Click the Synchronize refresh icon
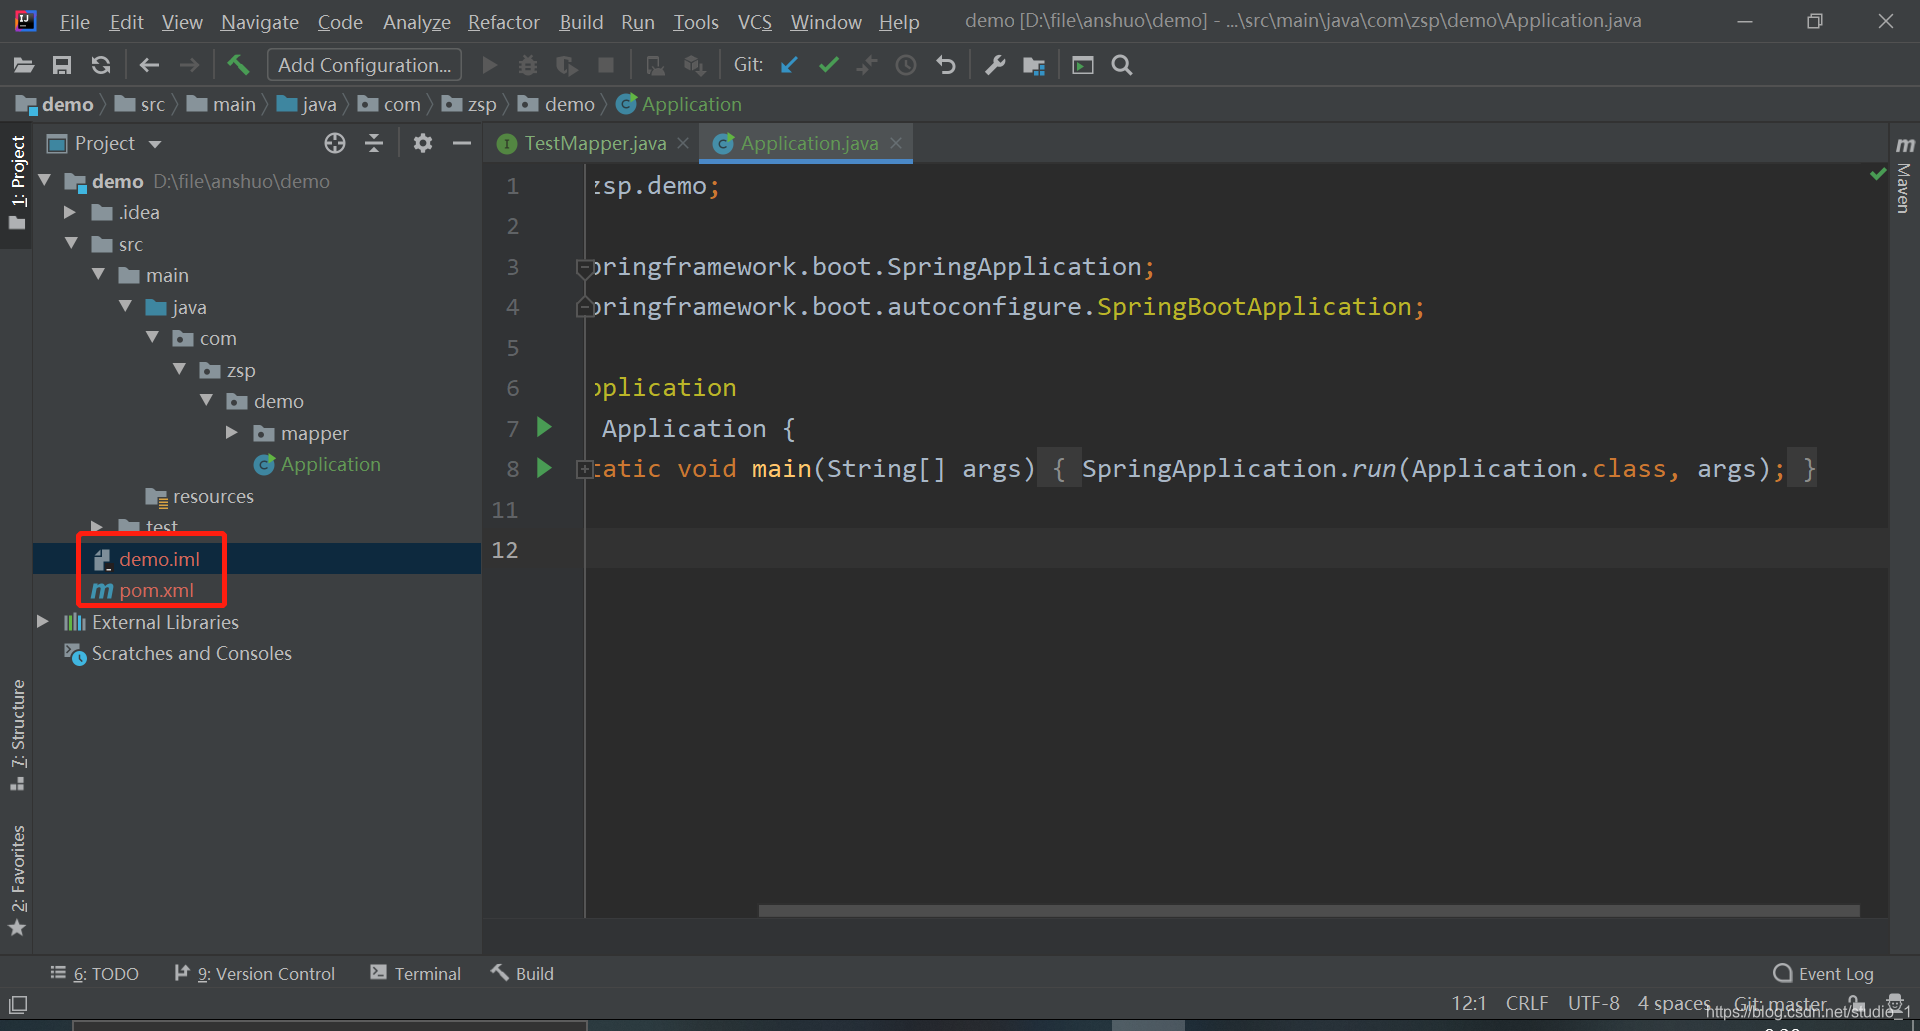Image resolution: width=1920 pixels, height=1031 pixels. [x=101, y=65]
